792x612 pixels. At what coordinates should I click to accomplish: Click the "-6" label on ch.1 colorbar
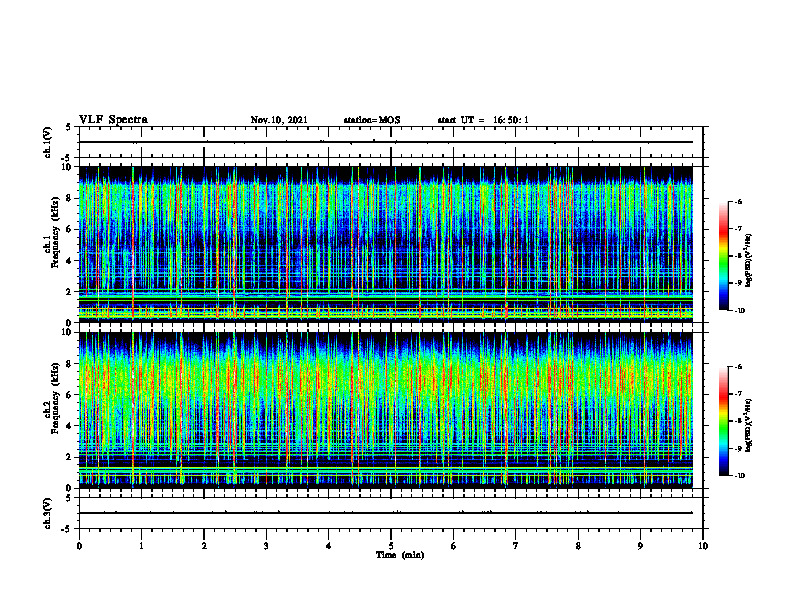738,201
